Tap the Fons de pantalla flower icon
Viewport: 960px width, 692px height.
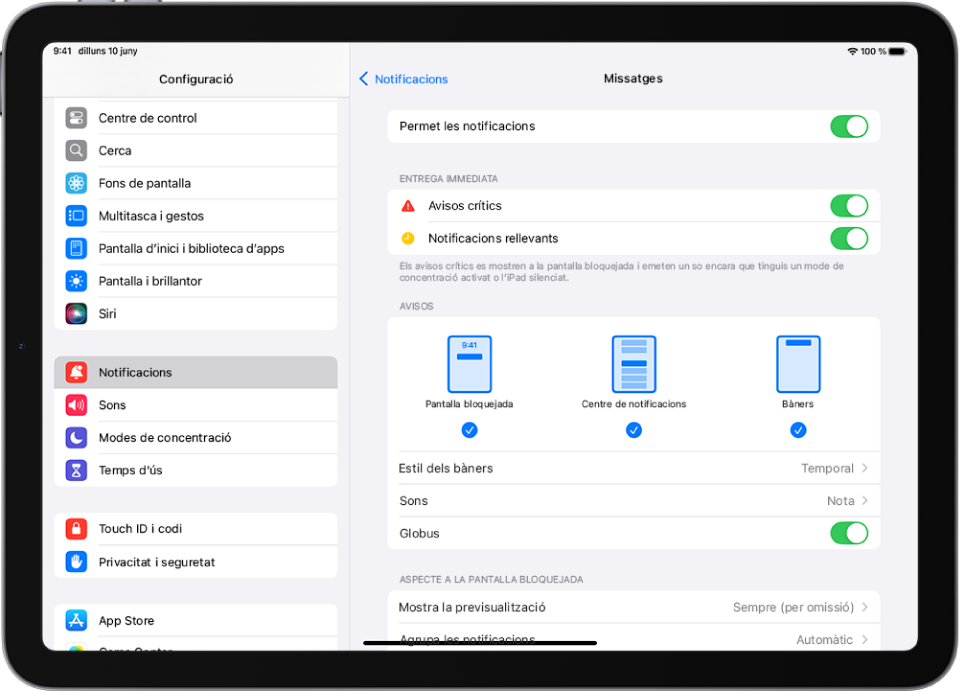click(76, 182)
